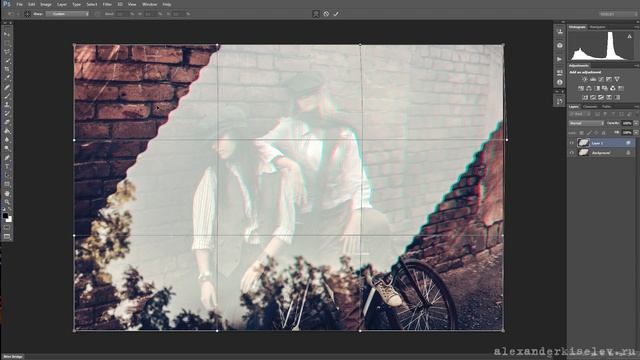Commit the transform with the checkmark

[336, 14]
